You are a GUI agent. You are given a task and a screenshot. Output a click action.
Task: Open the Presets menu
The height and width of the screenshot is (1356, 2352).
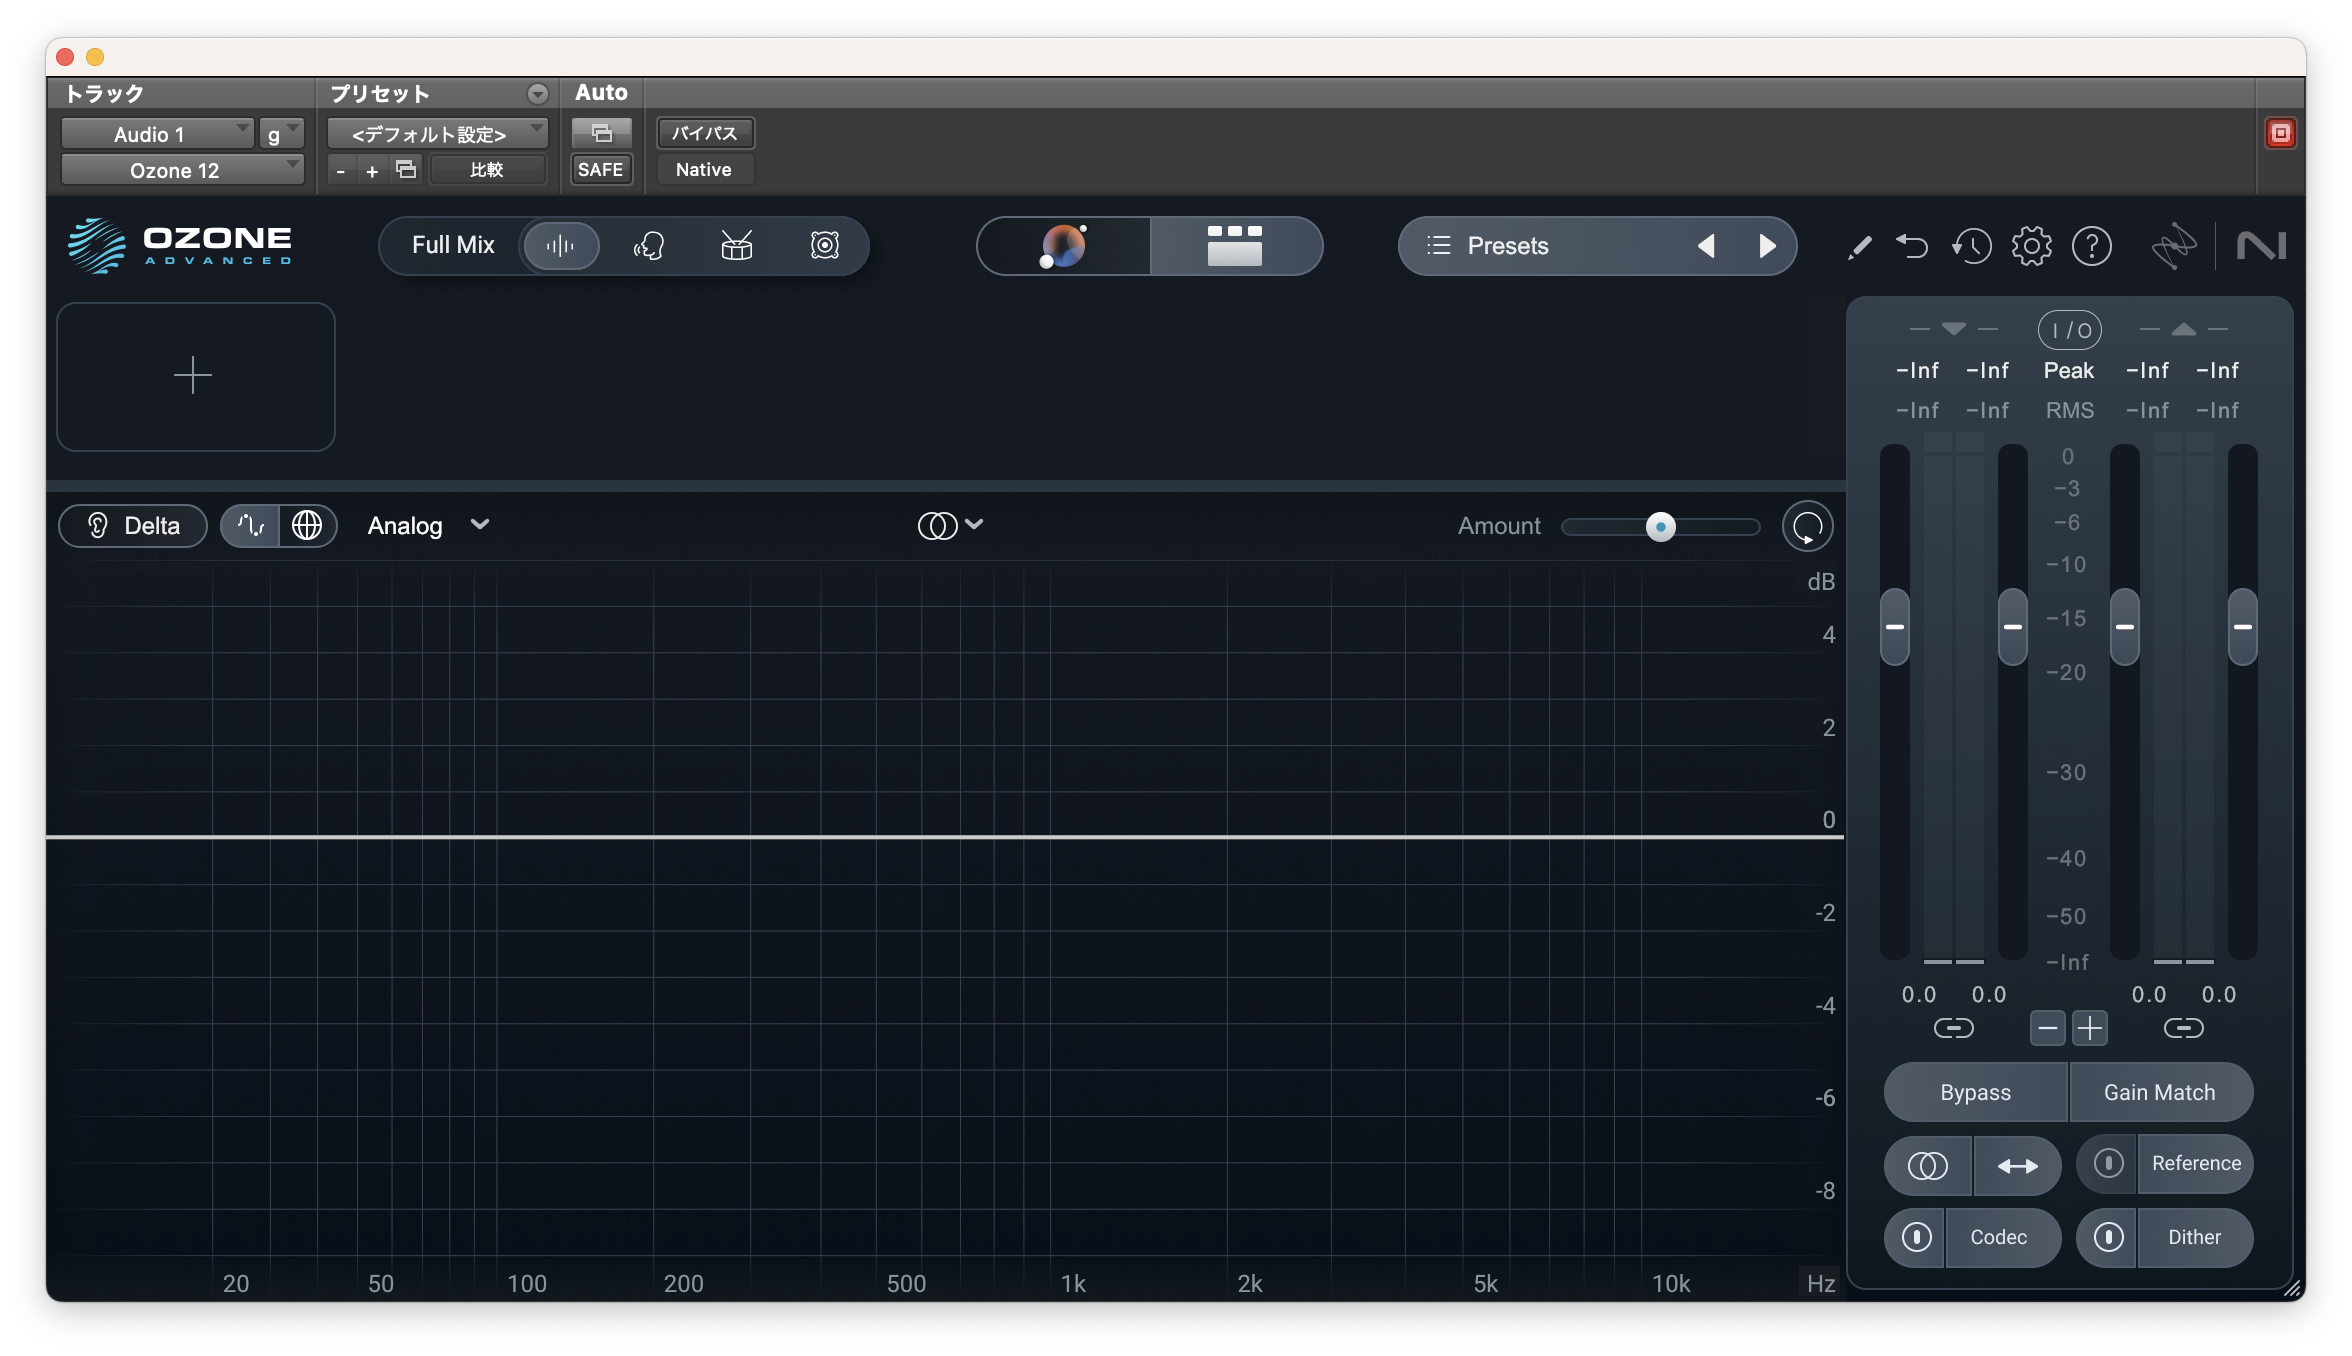(1506, 246)
